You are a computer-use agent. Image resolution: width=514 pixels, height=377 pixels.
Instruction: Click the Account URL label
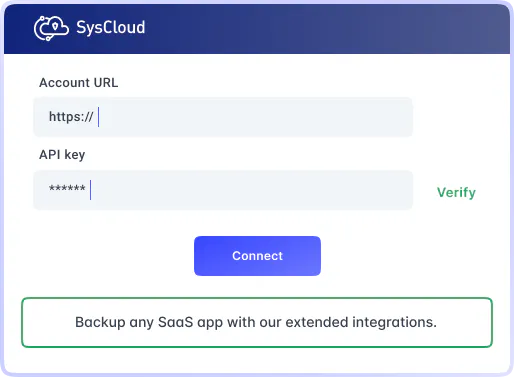(79, 83)
